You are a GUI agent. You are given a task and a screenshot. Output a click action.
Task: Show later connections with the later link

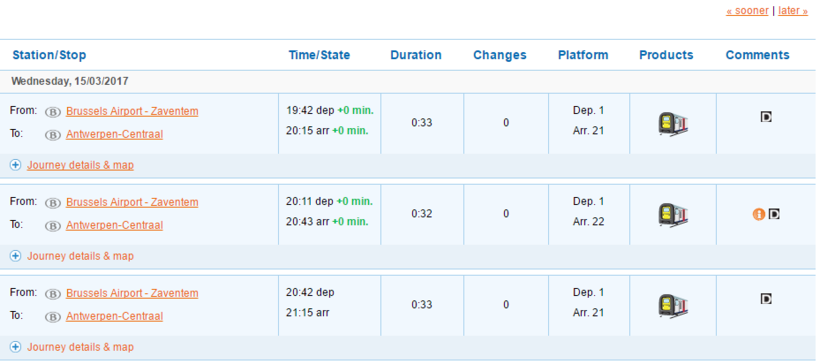793,10
